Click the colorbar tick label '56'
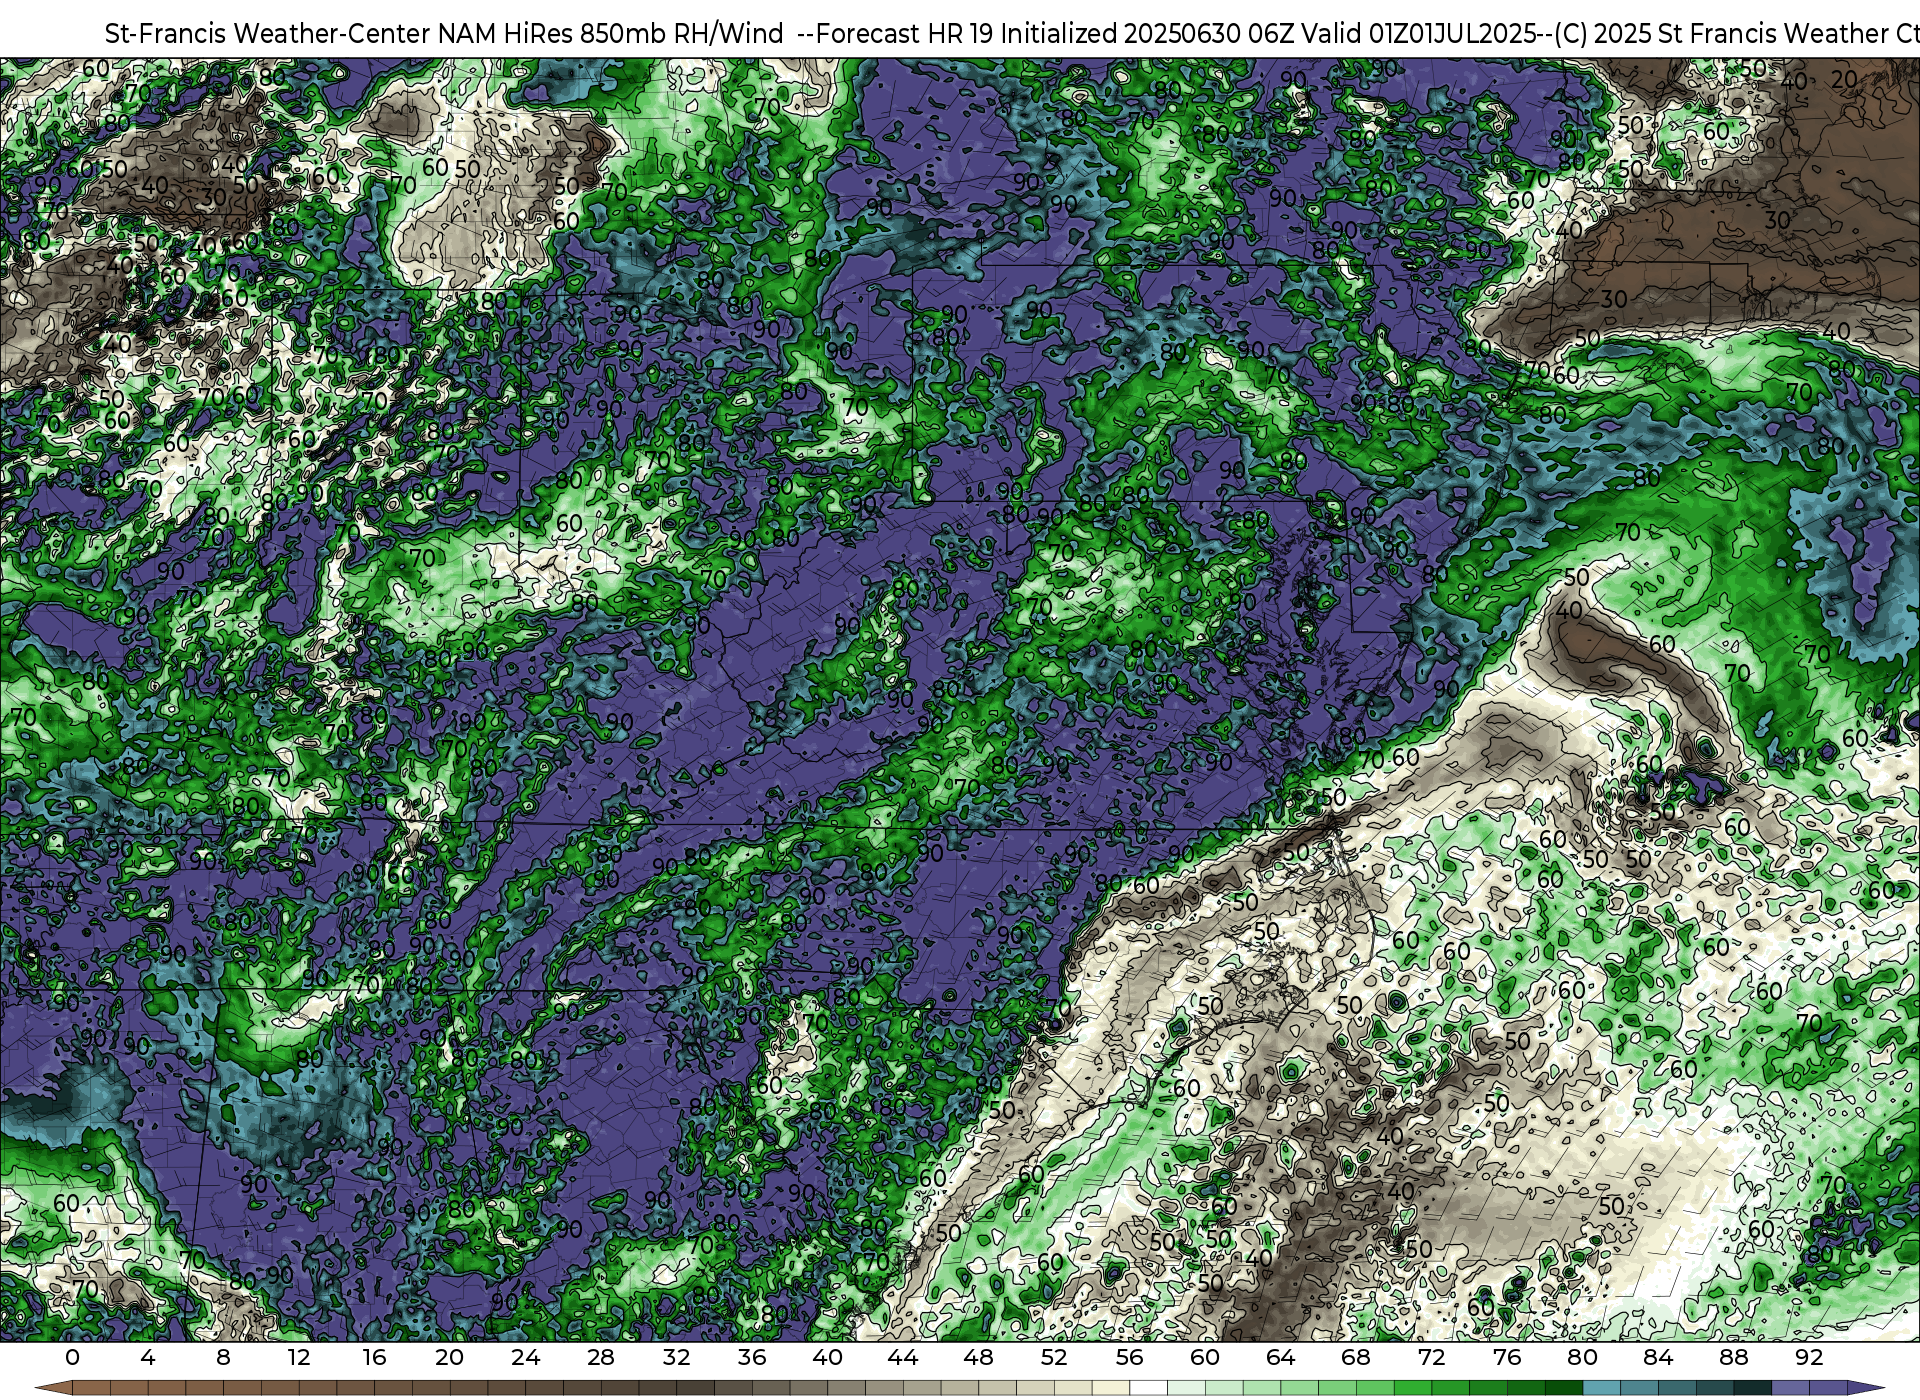This screenshot has height=1400, width=1920. [1130, 1357]
